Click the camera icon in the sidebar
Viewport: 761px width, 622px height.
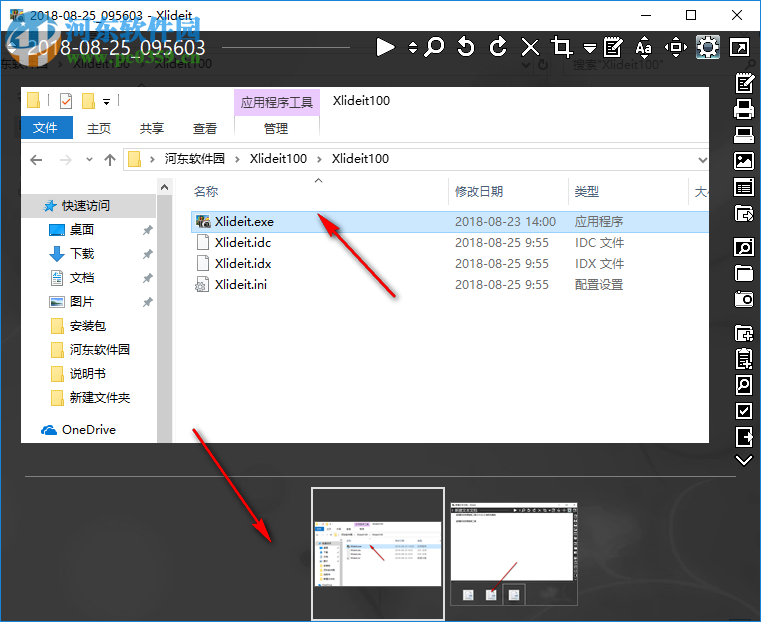[744, 299]
